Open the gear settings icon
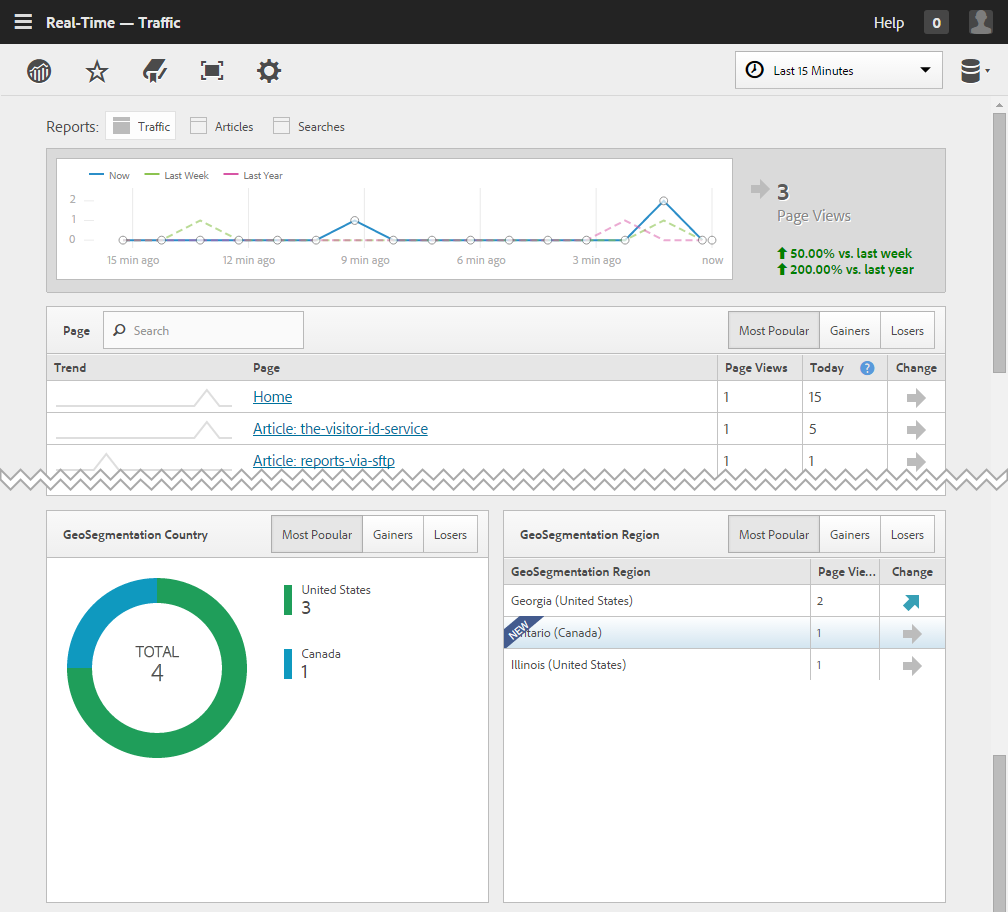1008x912 pixels. (x=269, y=71)
